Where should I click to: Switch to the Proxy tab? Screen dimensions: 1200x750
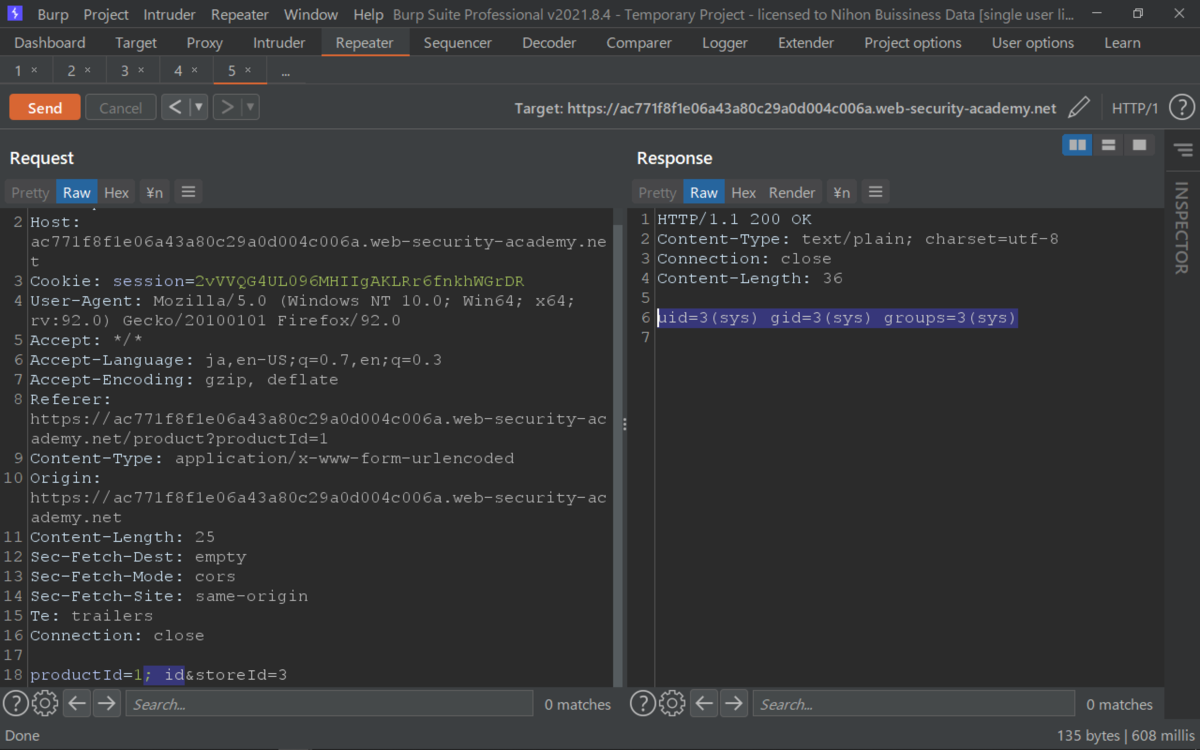[205, 43]
